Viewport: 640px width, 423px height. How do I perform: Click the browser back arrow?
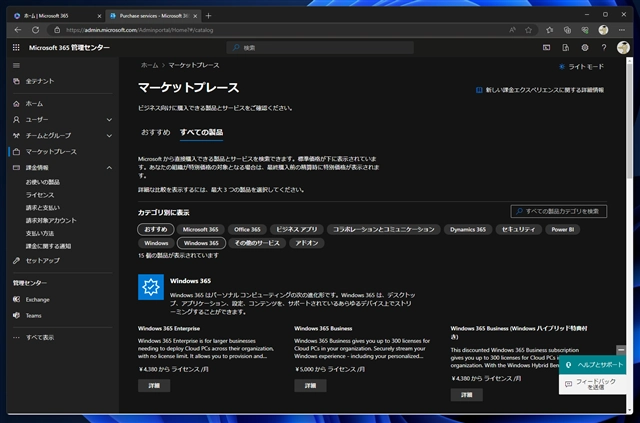tap(18, 30)
